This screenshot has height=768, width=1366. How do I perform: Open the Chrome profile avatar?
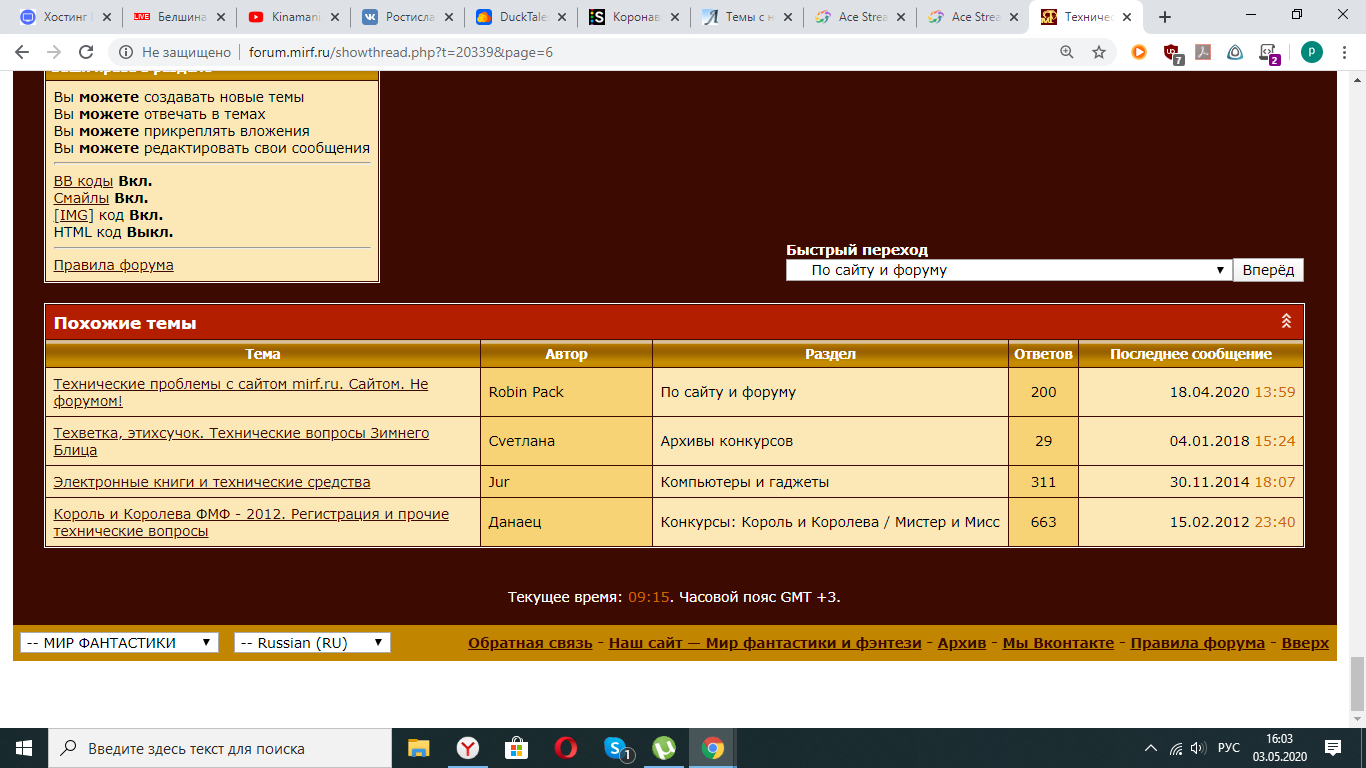pos(1311,52)
